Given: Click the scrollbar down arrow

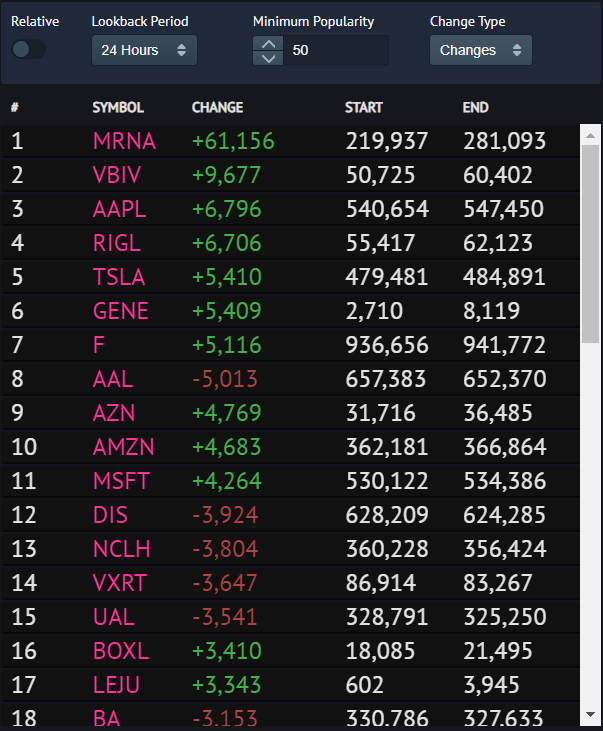Looking at the screenshot, I should (x=590, y=715).
